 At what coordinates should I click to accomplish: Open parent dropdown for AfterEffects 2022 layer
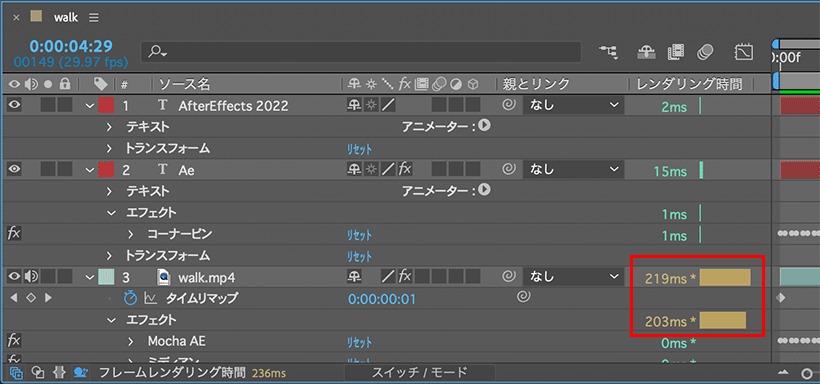pos(574,105)
